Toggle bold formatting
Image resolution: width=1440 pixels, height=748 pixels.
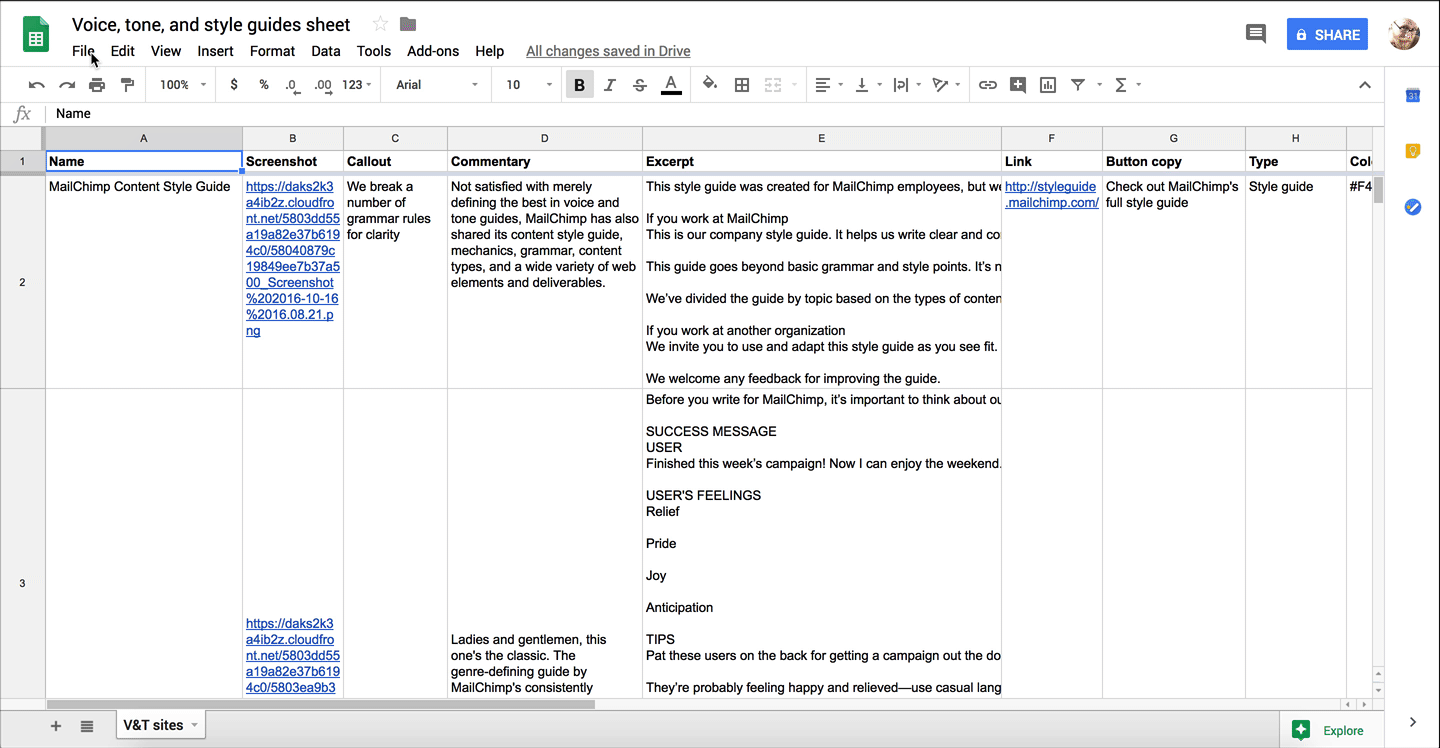tap(579, 85)
